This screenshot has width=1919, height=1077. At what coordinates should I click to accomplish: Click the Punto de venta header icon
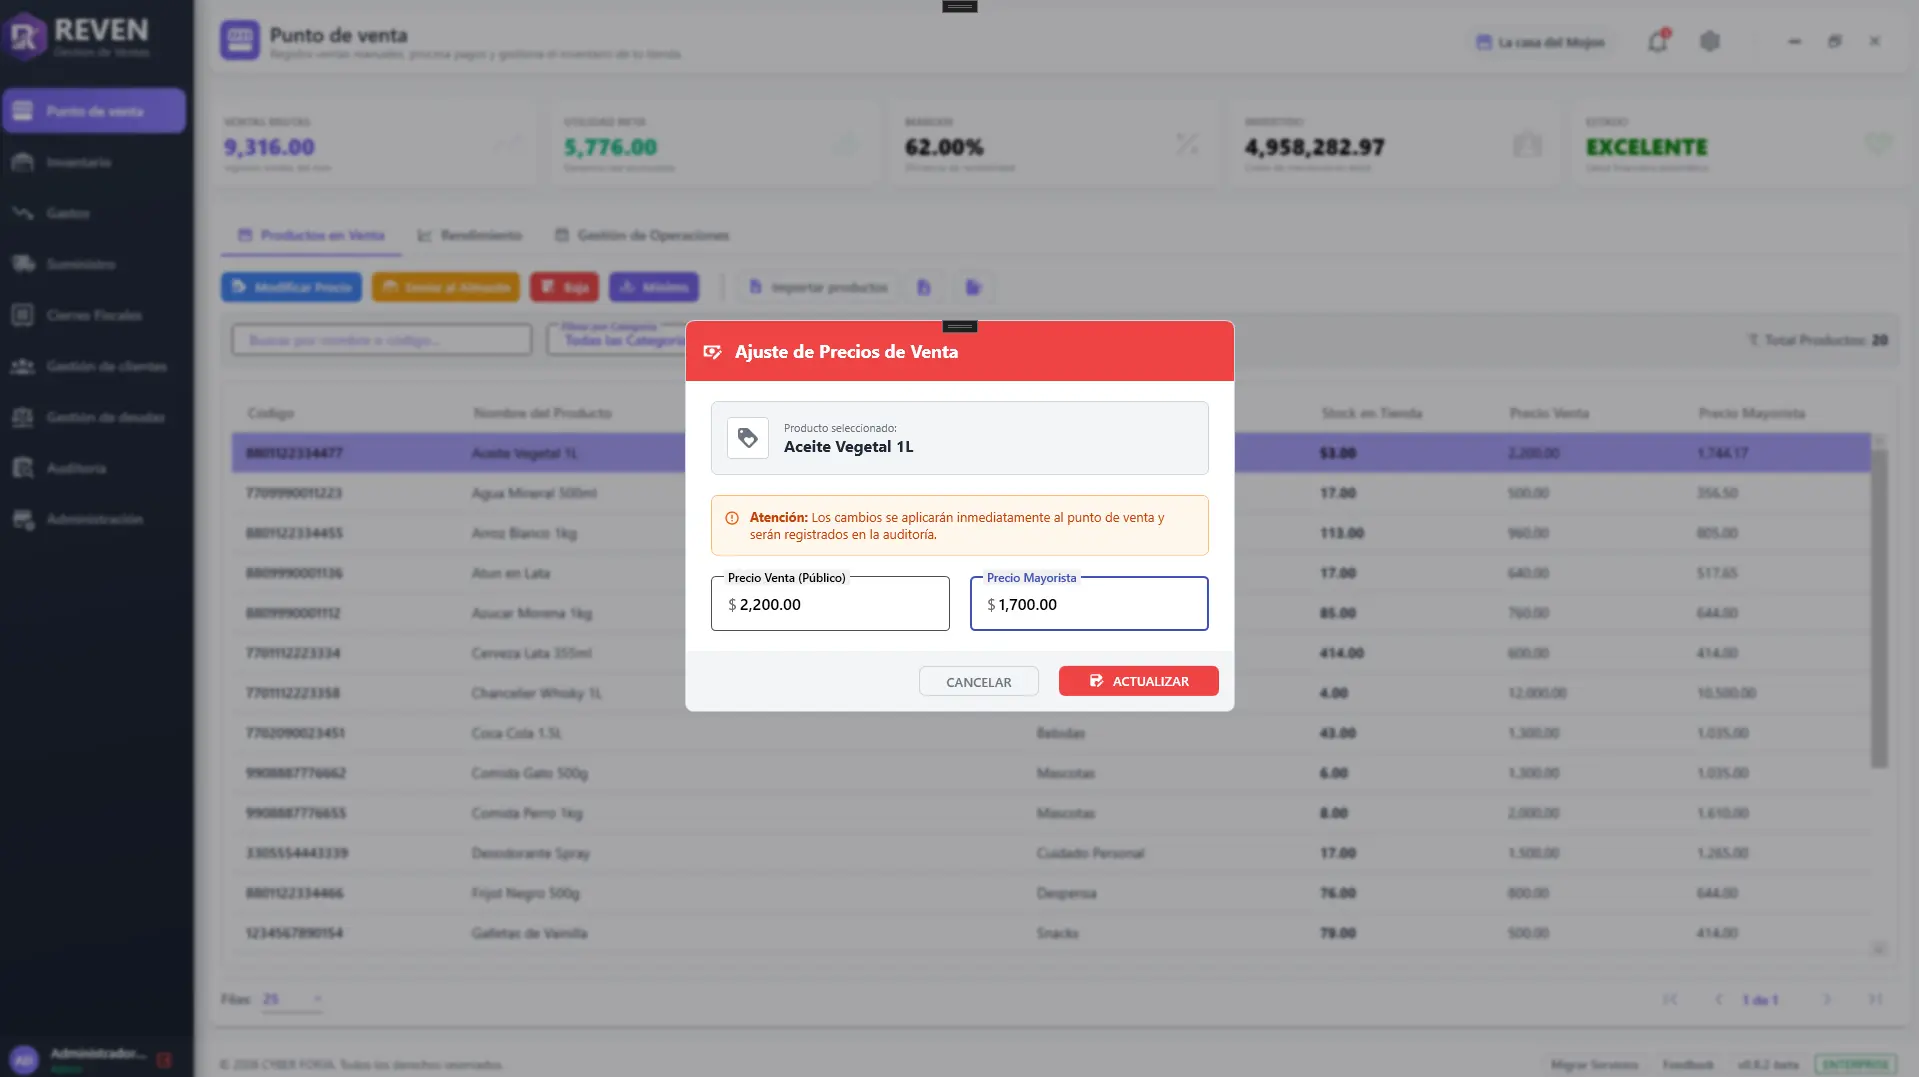[240, 41]
